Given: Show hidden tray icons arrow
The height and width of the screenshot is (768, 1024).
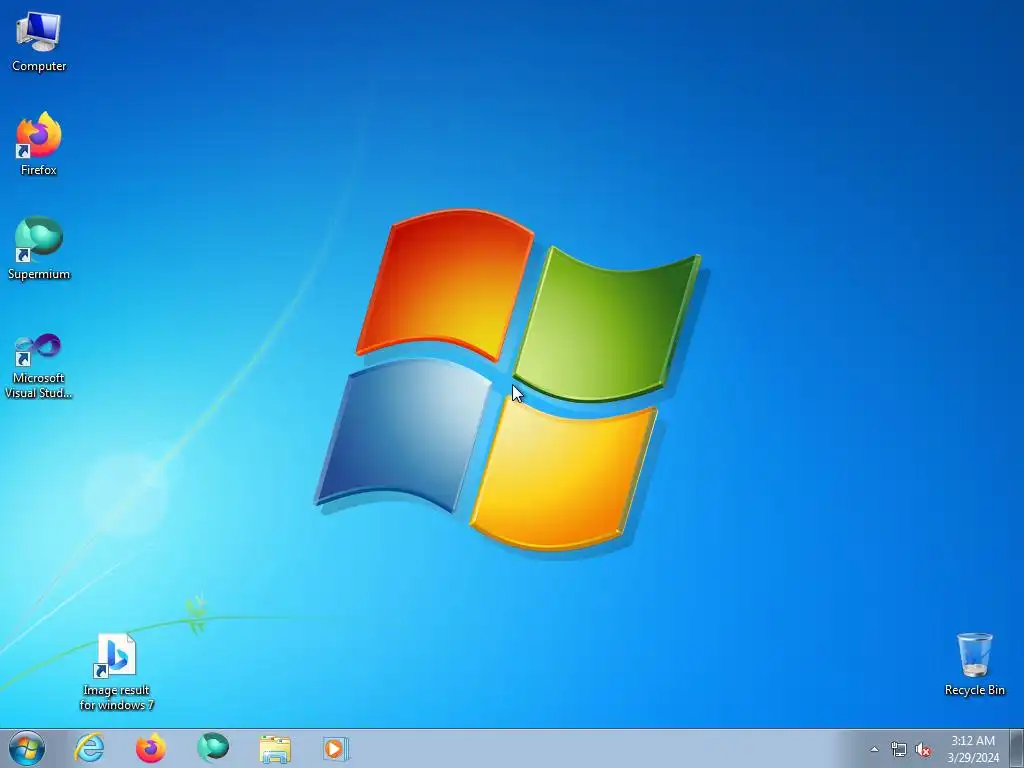Looking at the screenshot, I should coord(874,750).
